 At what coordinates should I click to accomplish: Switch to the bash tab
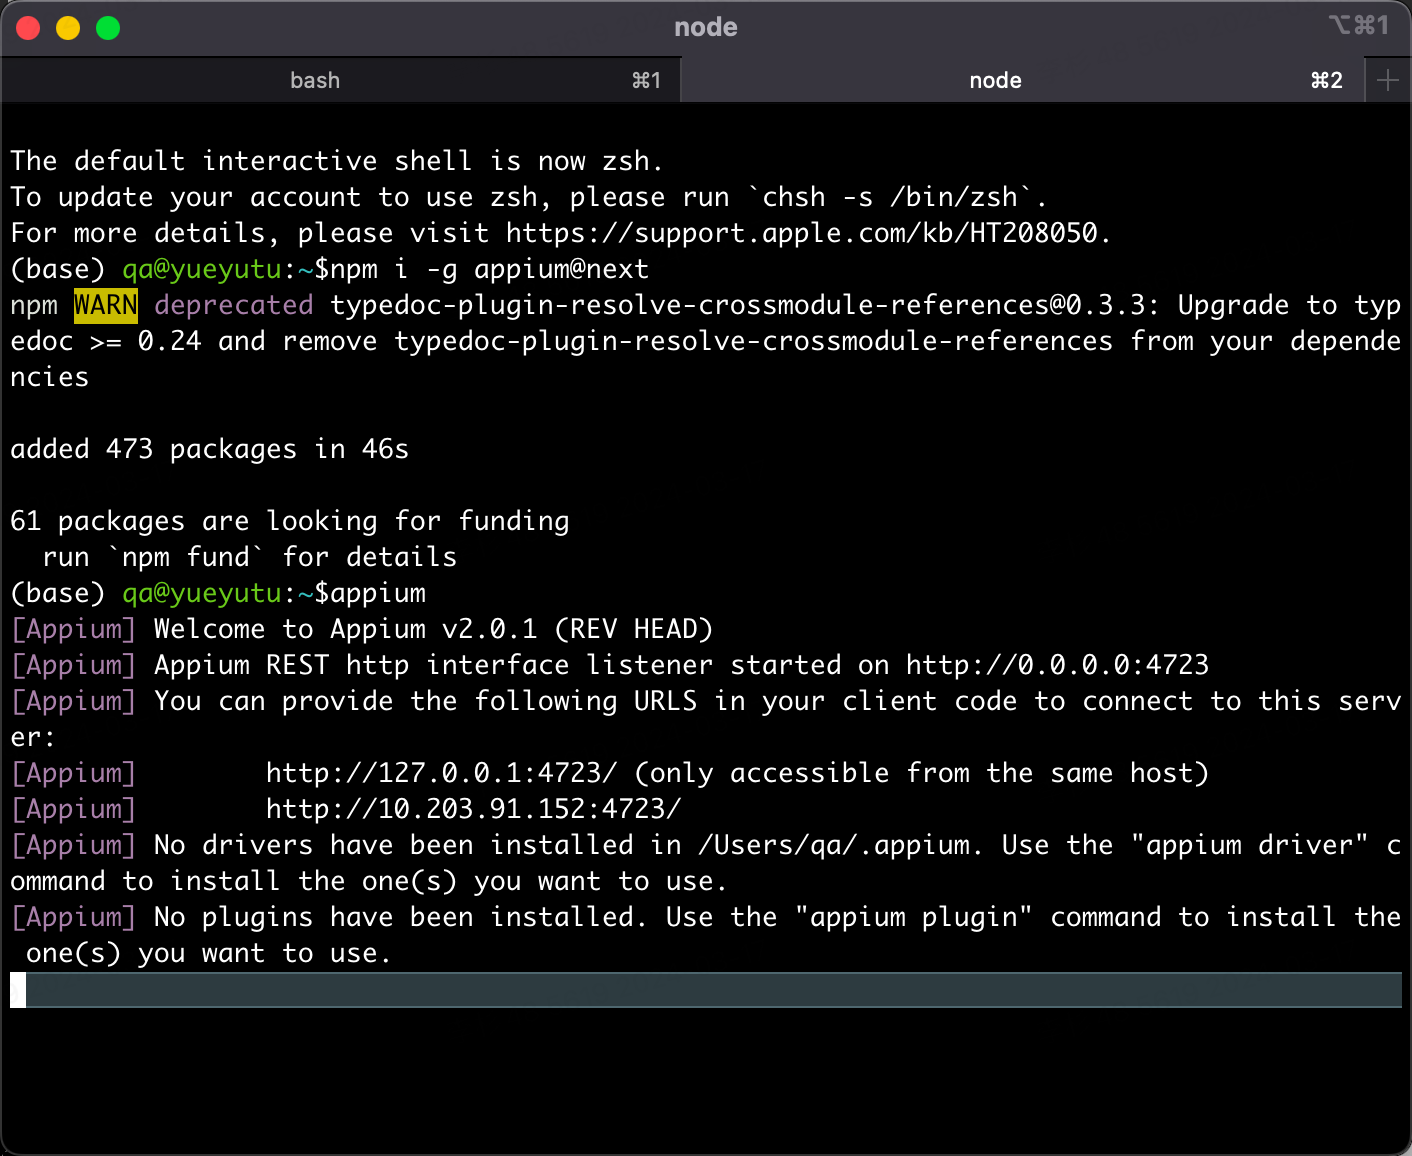pyautogui.click(x=315, y=80)
